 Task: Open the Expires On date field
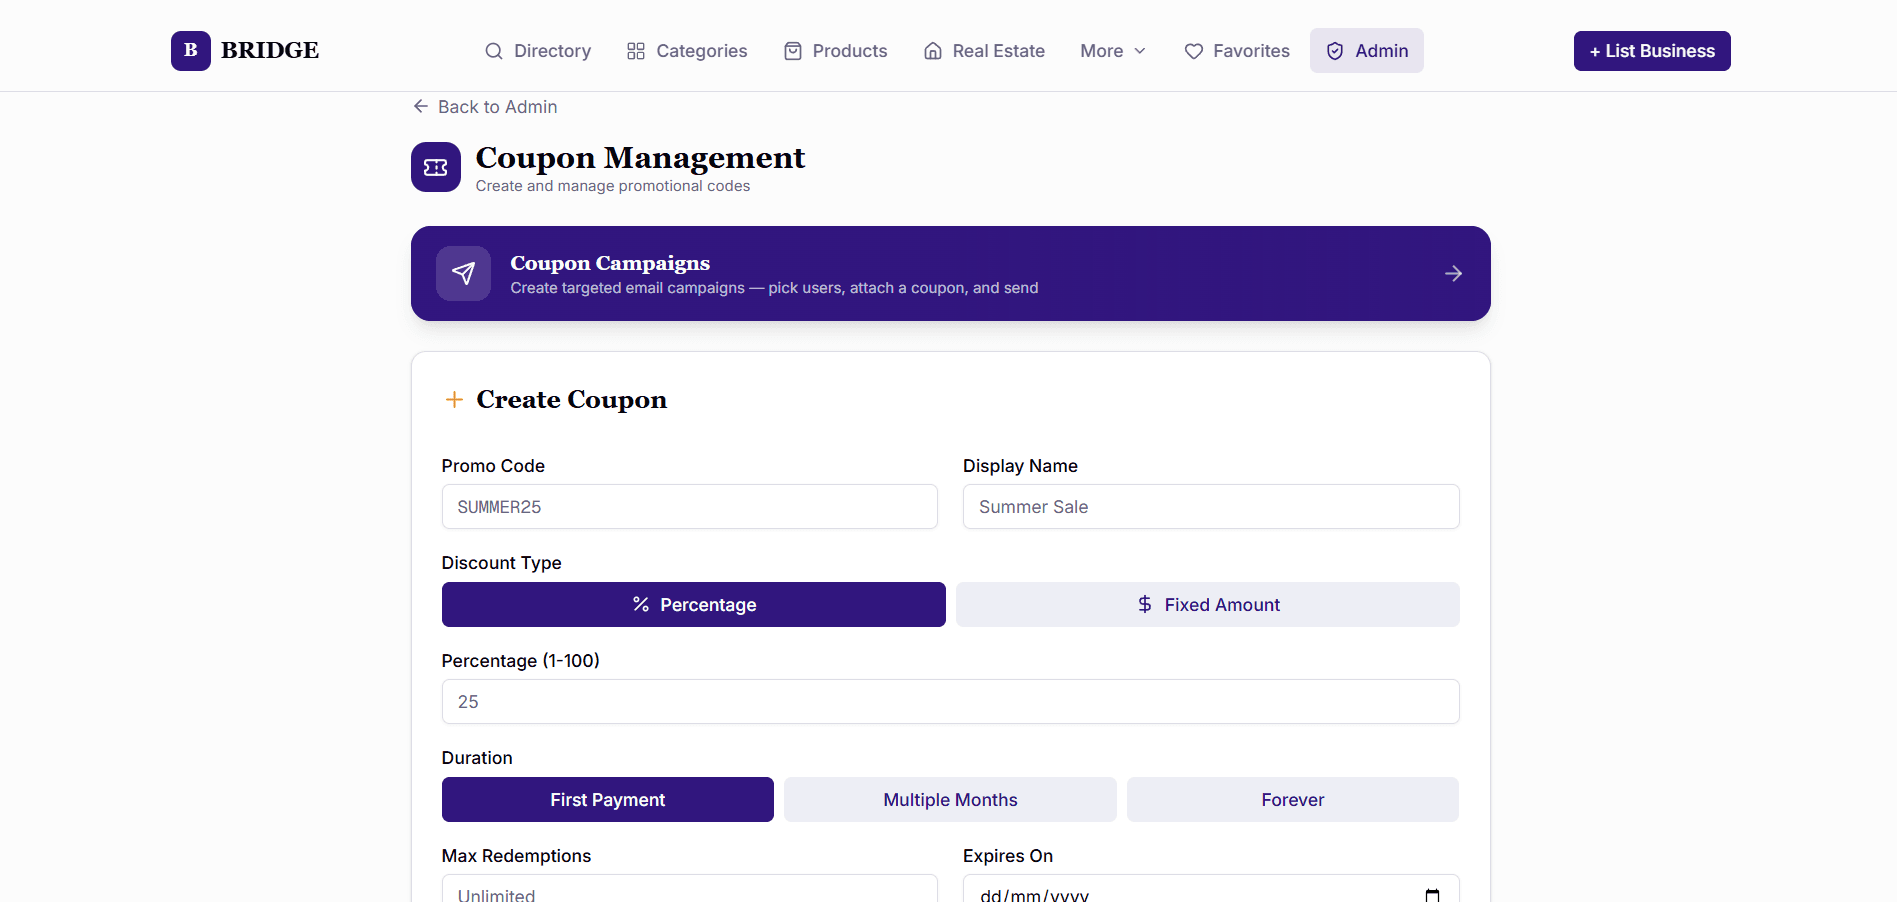click(1211, 889)
